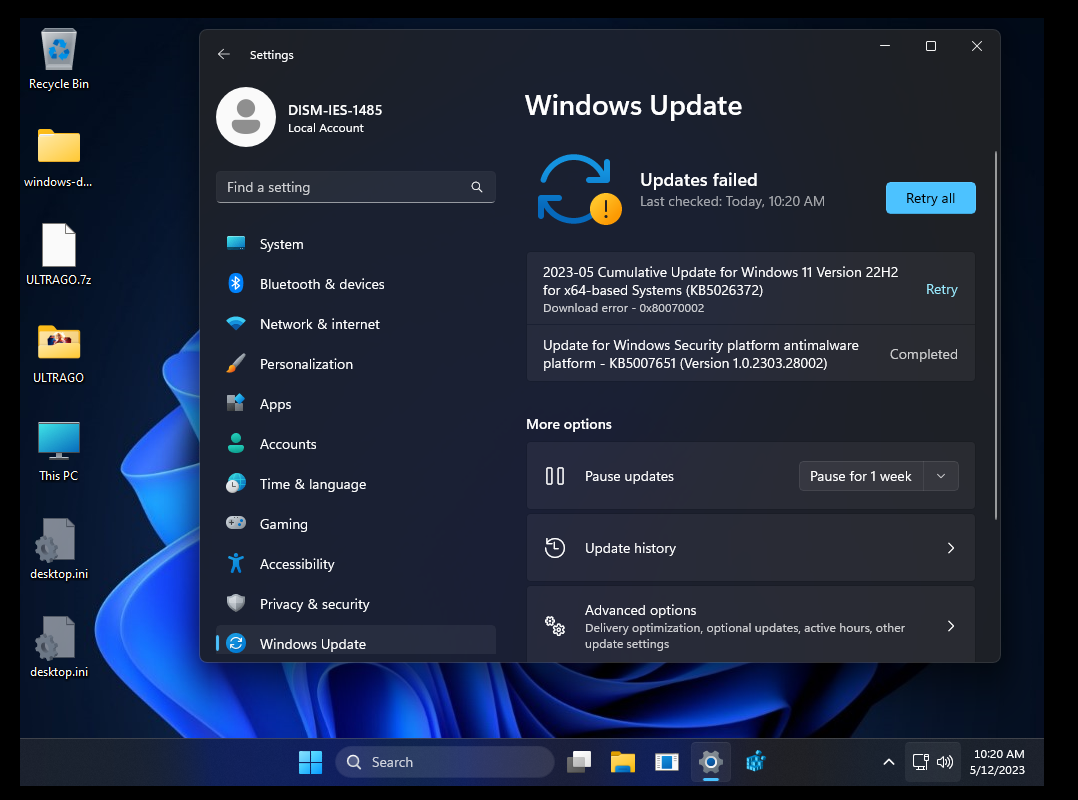Image resolution: width=1078 pixels, height=800 pixels.
Task: Click the Windows Update sync icon in sidebar
Action: tap(236, 643)
